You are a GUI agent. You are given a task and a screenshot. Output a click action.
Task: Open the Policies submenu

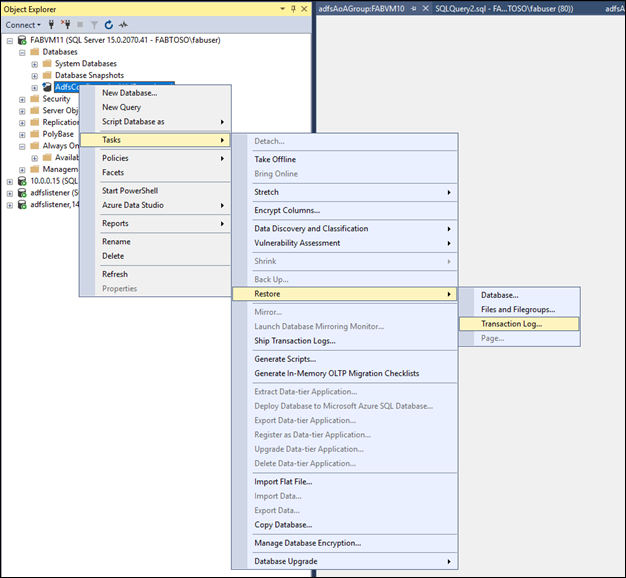coord(155,158)
